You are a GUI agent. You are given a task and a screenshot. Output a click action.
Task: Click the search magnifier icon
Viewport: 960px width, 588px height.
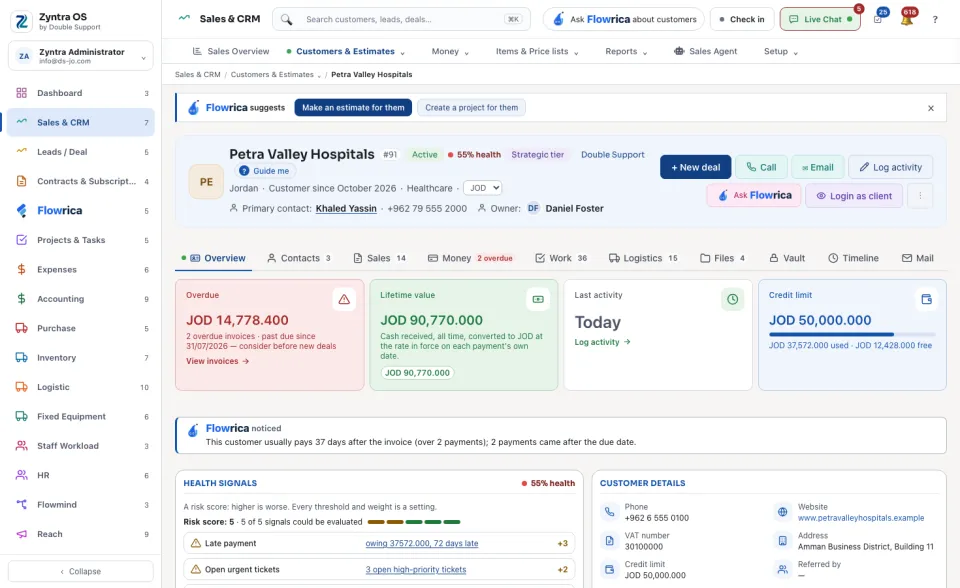pos(287,20)
